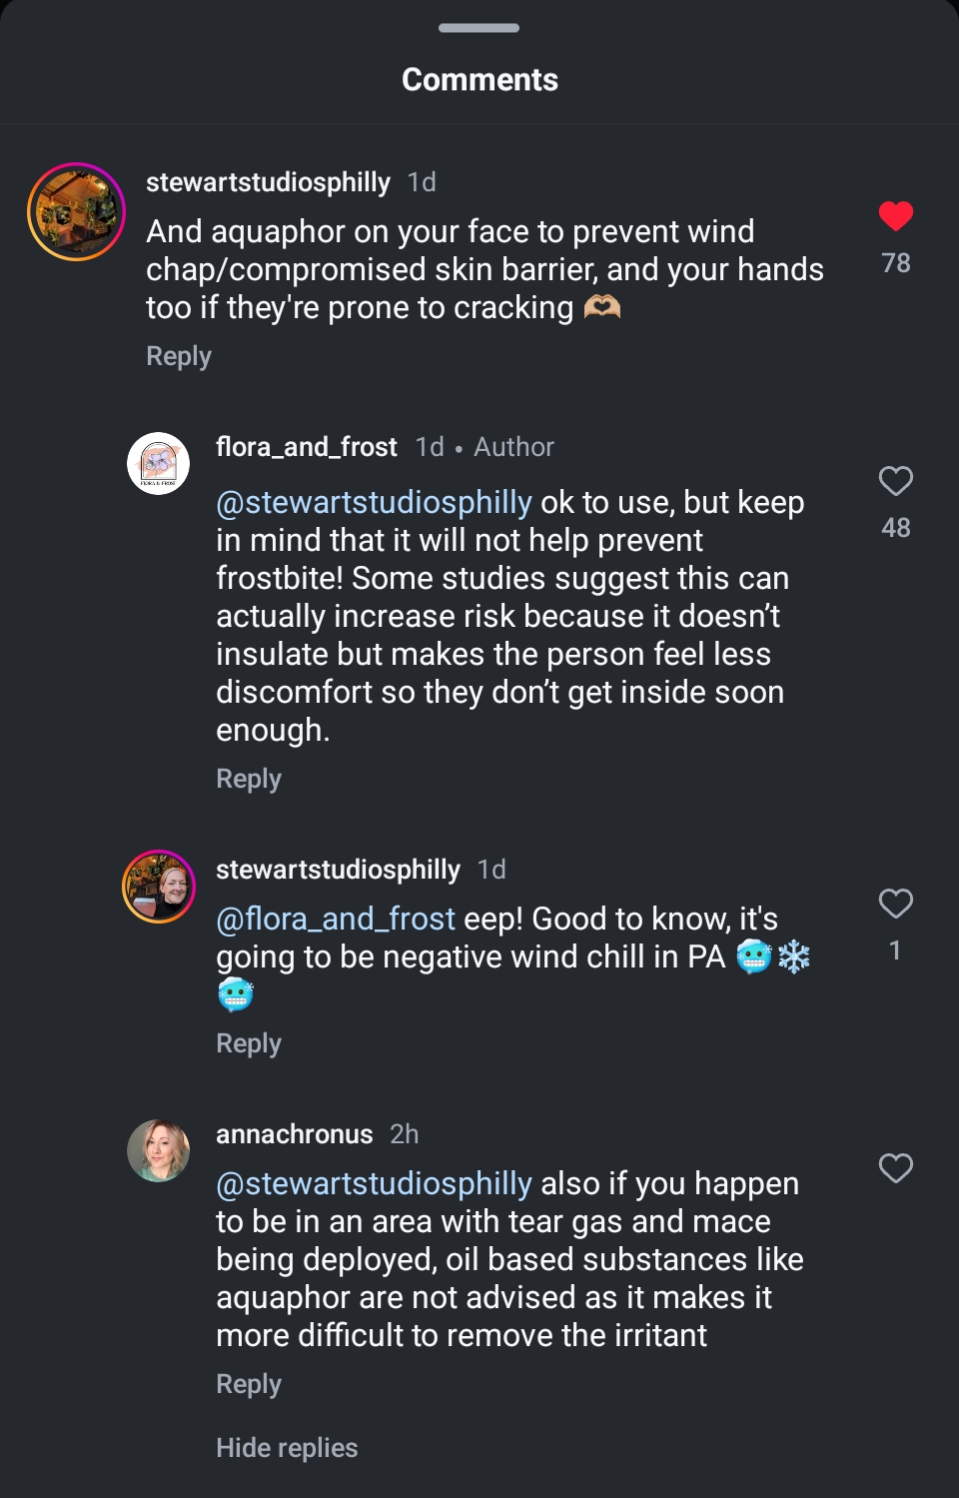
Task: Tap @stewartstudiosphilly mention in flora_and_frost's reply
Action: pyautogui.click(x=374, y=502)
